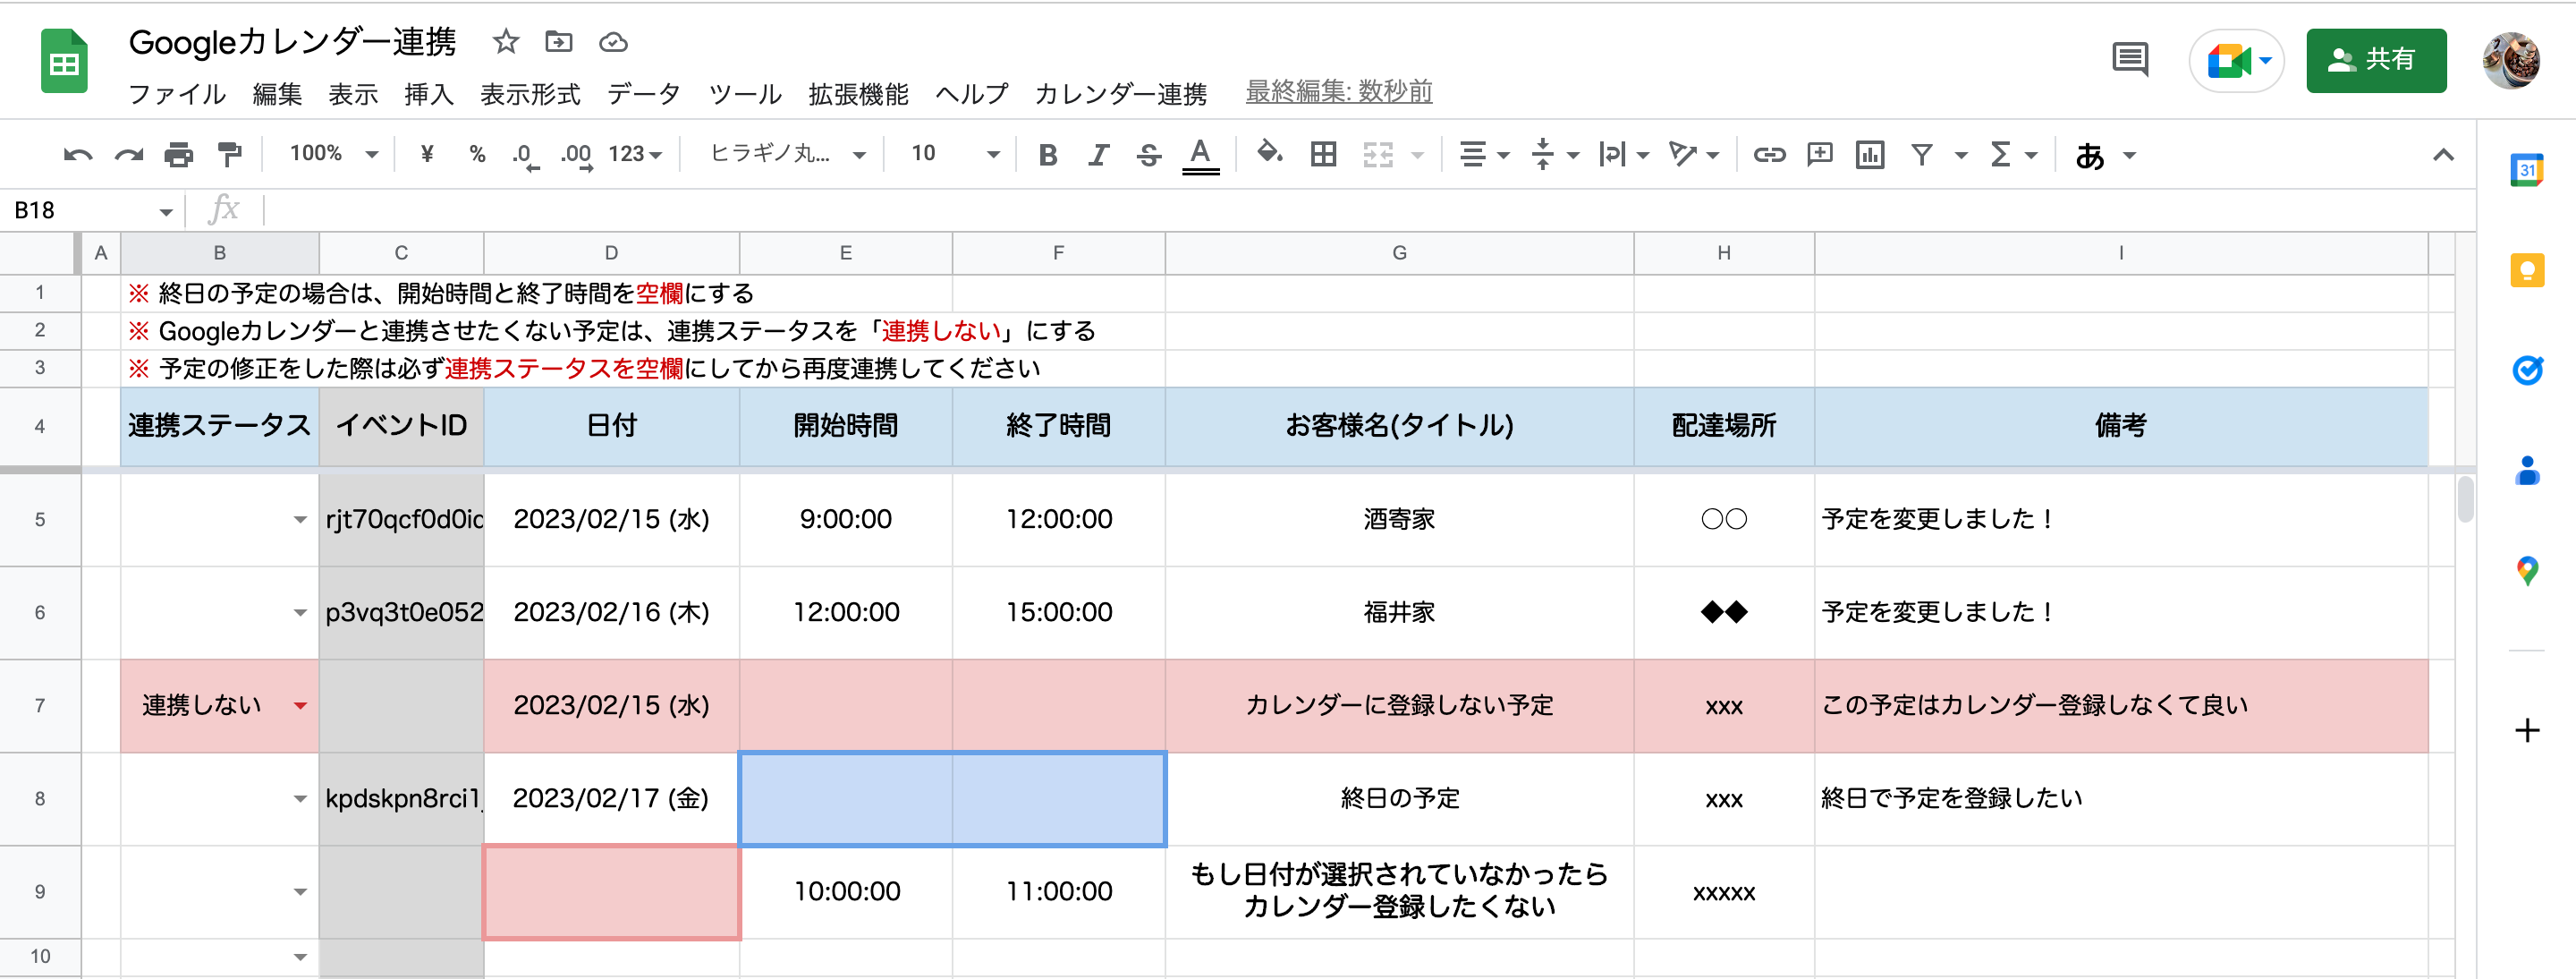Star the Googleカレンダー連携 spreadsheet
This screenshot has height=979, width=2576.
(x=505, y=42)
